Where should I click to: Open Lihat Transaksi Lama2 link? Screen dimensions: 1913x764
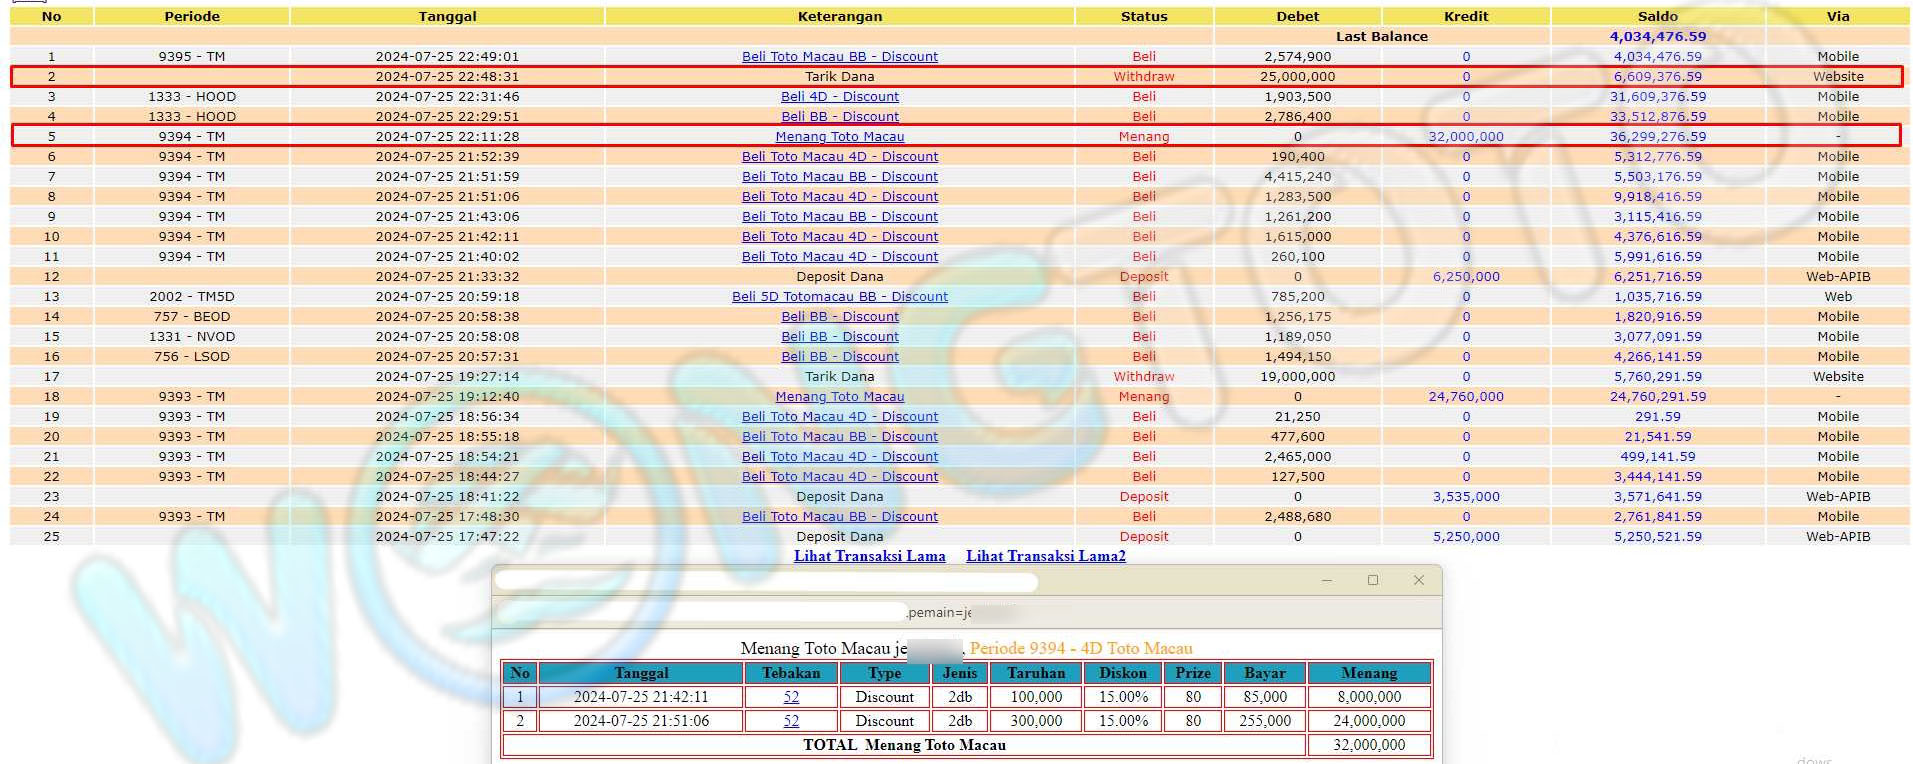pyautogui.click(x=1045, y=556)
